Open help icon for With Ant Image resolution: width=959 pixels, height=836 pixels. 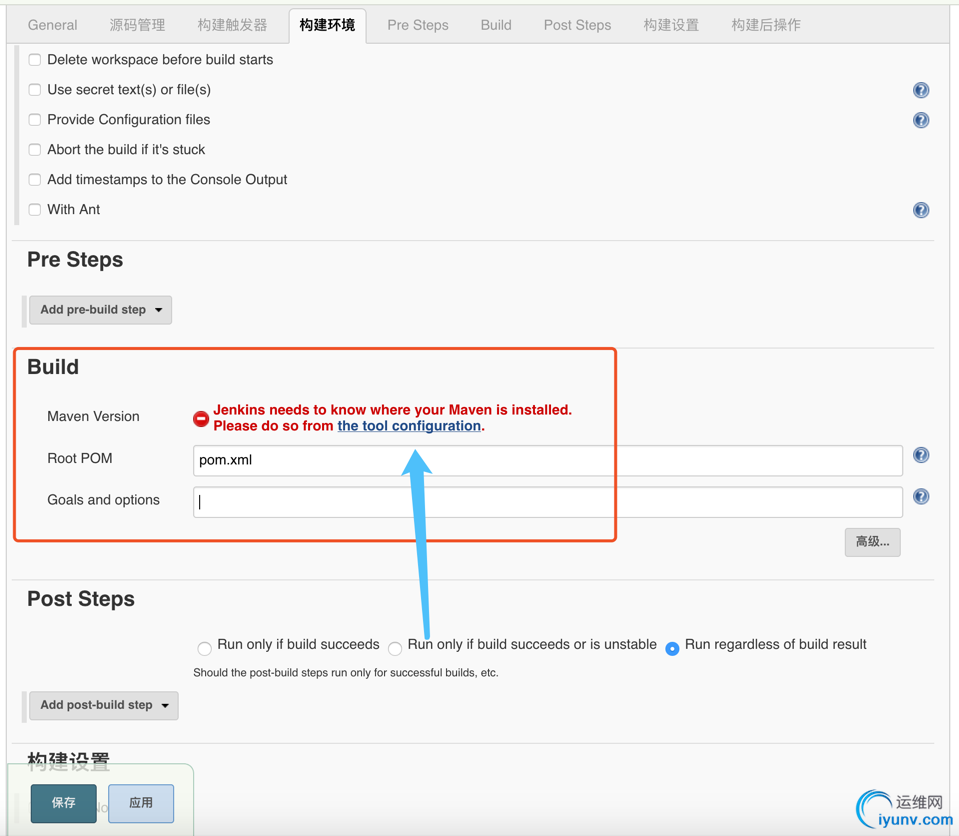click(x=920, y=210)
